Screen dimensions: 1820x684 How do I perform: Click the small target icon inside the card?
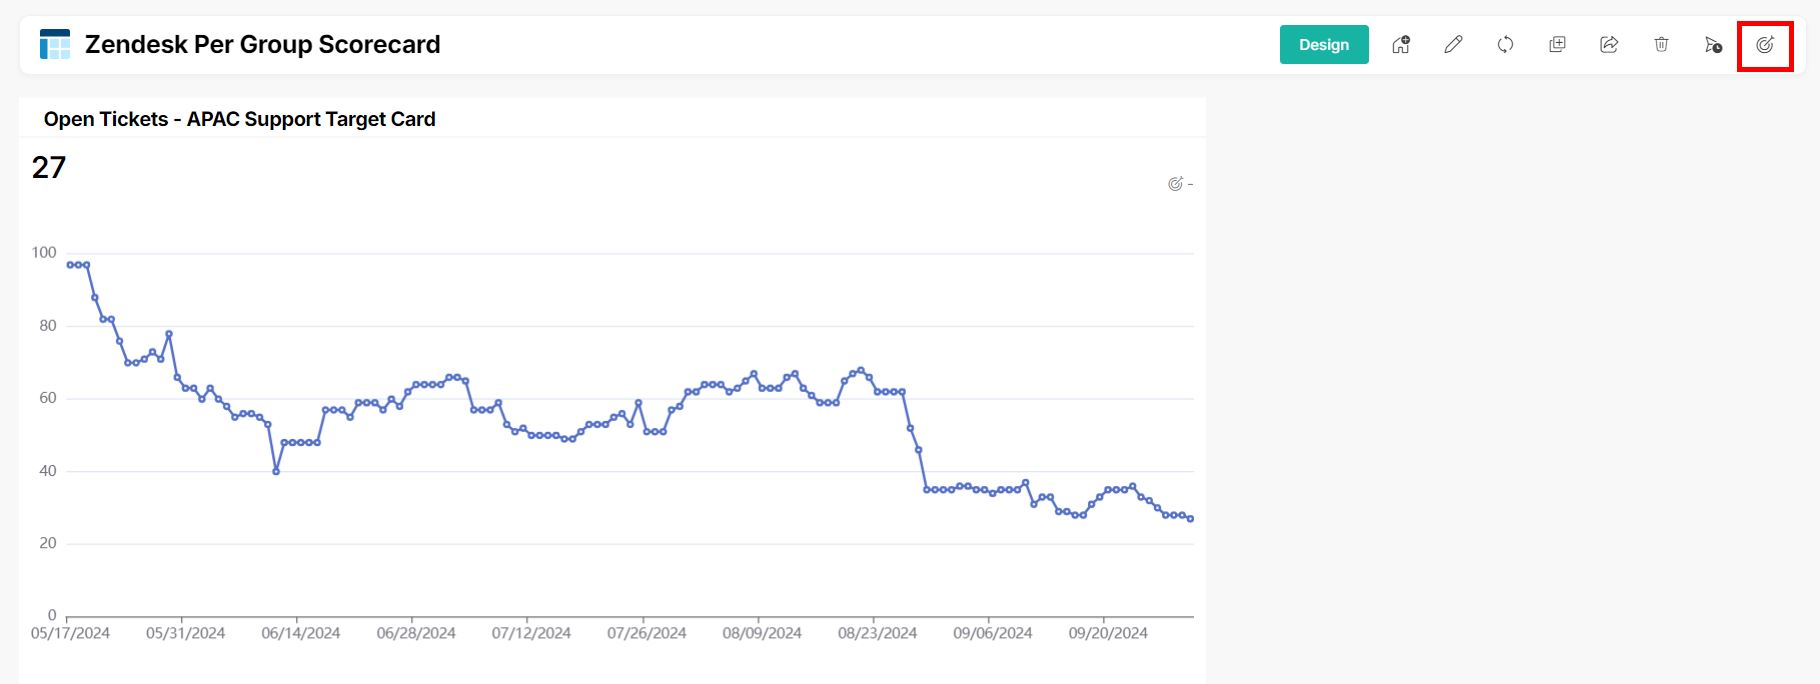[1175, 184]
